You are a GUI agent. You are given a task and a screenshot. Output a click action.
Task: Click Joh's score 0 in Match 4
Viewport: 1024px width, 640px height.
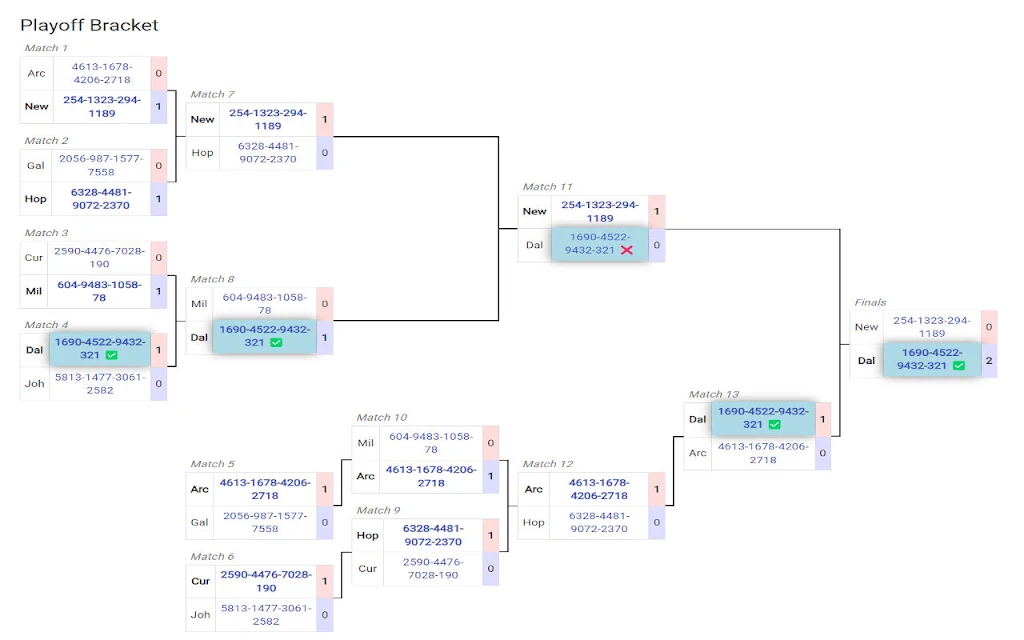159,383
